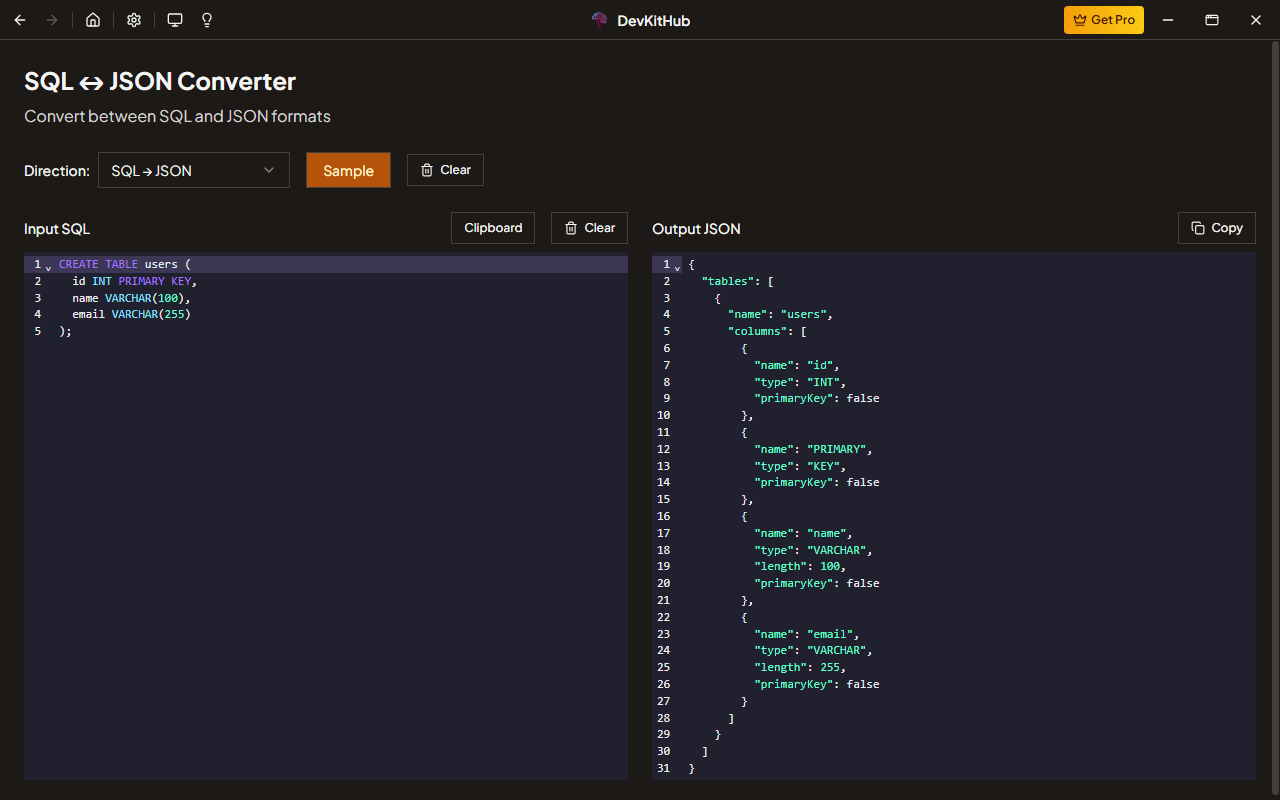The width and height of the screenshot is (1280, 800).
Task: Click Clear next to Sample button
Action: (445, 170)
